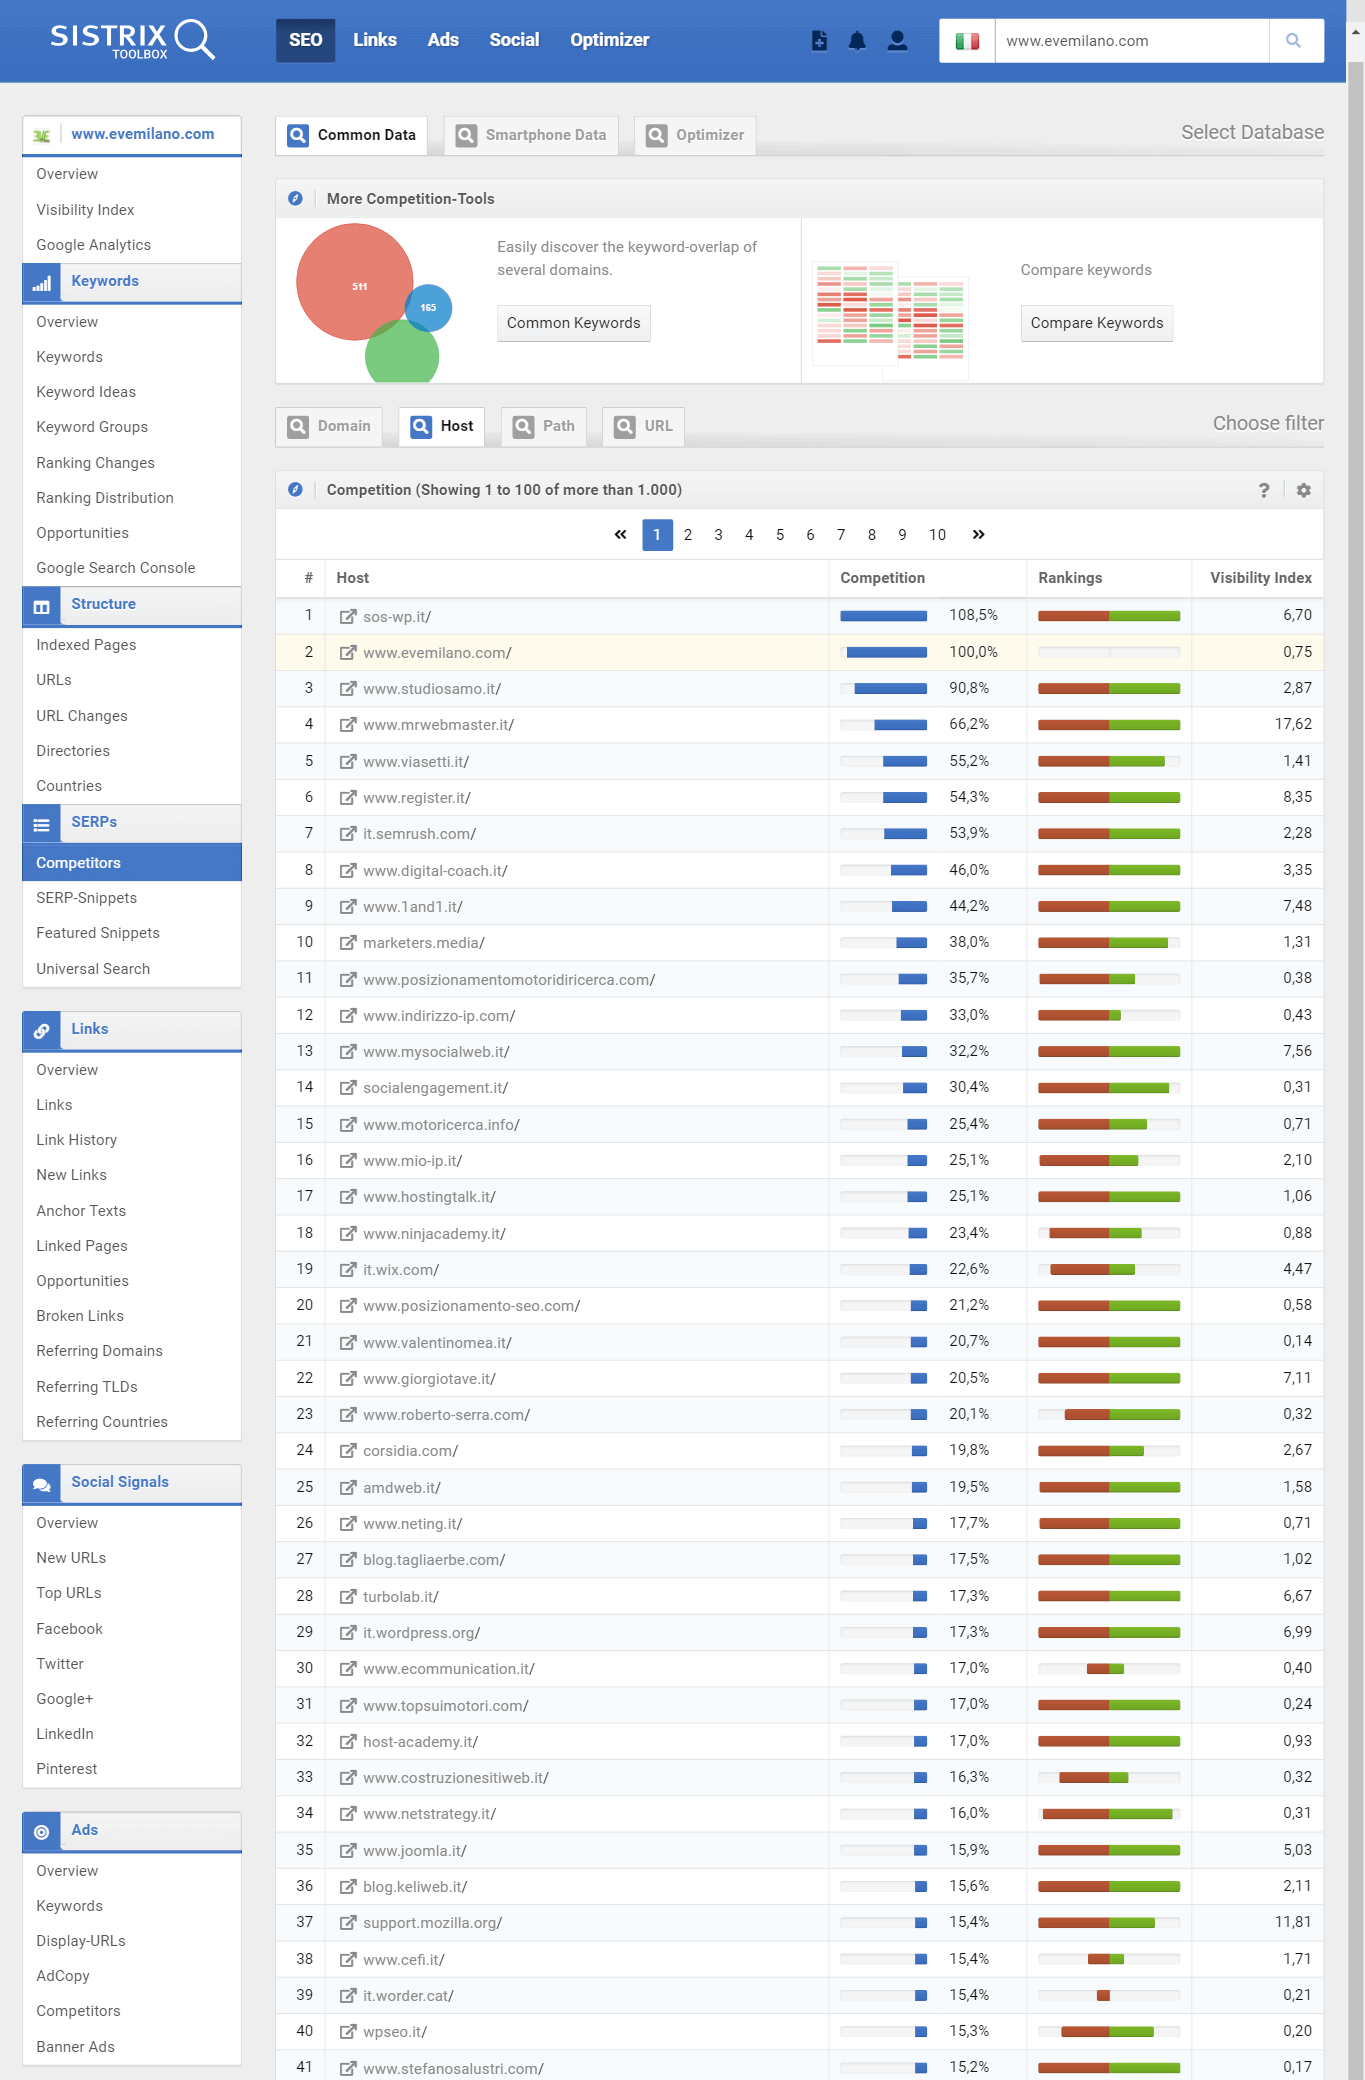
Task: Open Featured Snippets in sidebar
Action: (98, 933)
